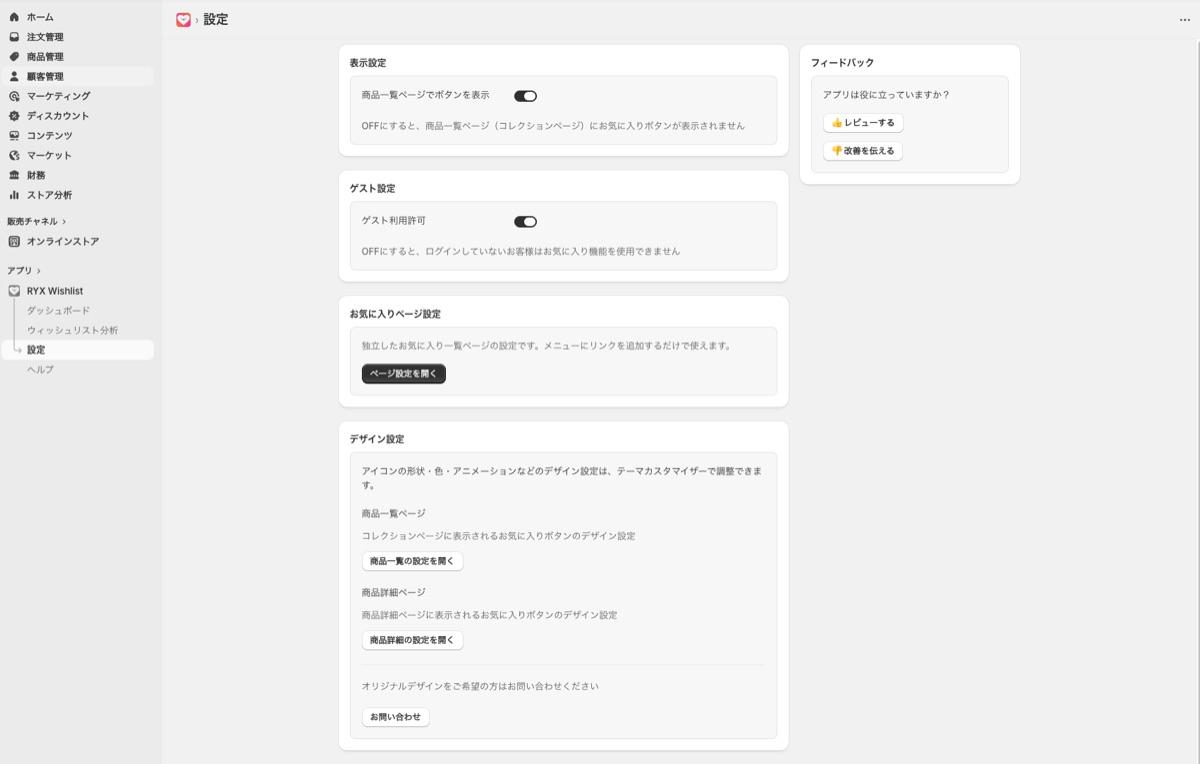Click the RYX Wishlist heart app icon
This screenshot has height=764, width=1200.
14,290
